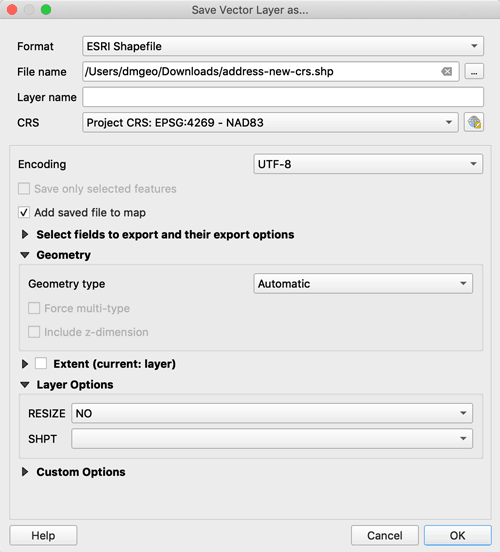Viewport: 500px width, 552px height.
Task: Clear the file name text field
Action: pyautogui.click(x=446, y=72)
